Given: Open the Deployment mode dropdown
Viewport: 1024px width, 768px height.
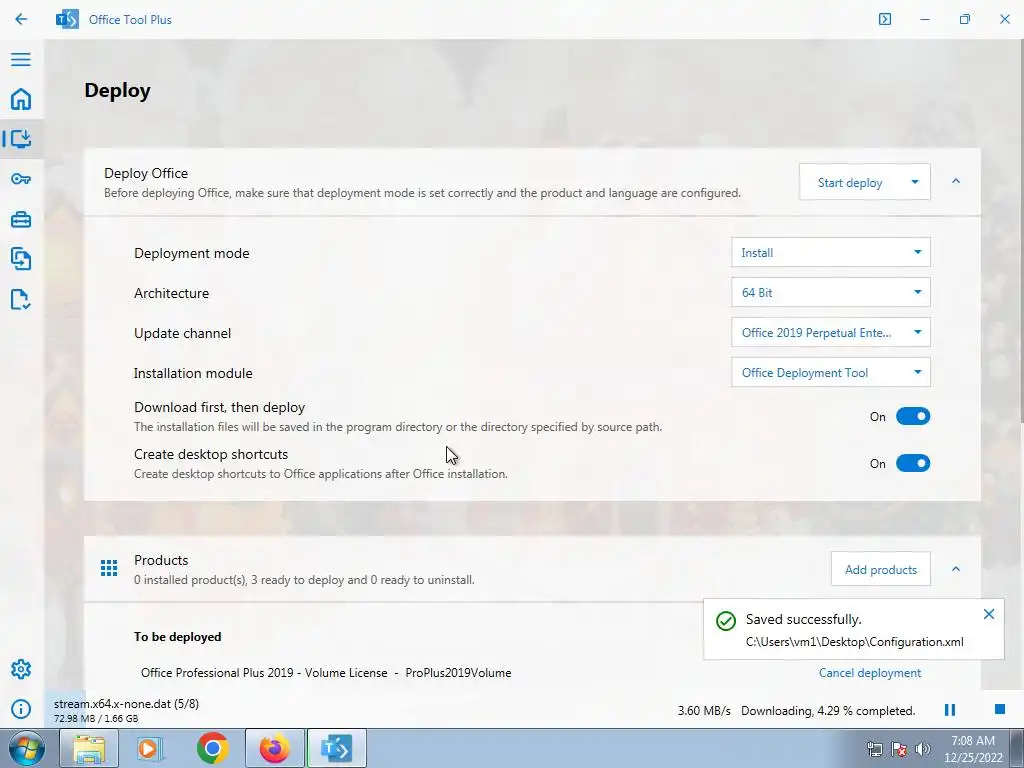Looking at the screenshot, I should (831, 253).
